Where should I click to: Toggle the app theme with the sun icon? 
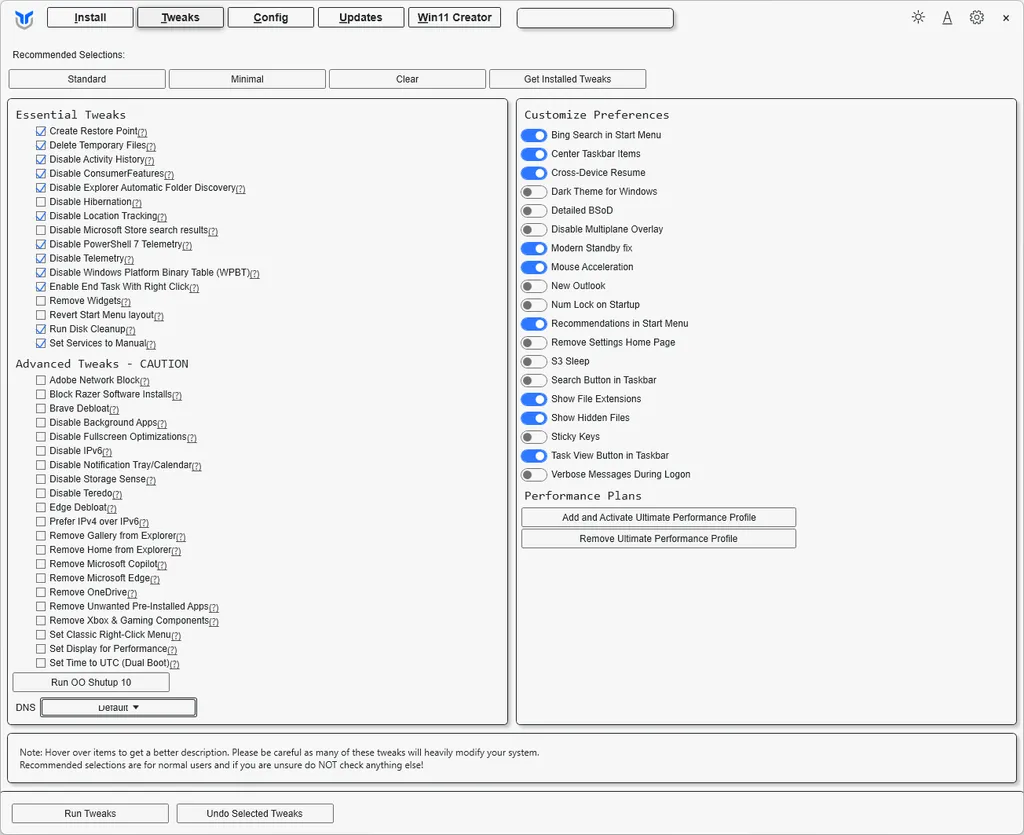pyautogui.click(x=918, y=17)
